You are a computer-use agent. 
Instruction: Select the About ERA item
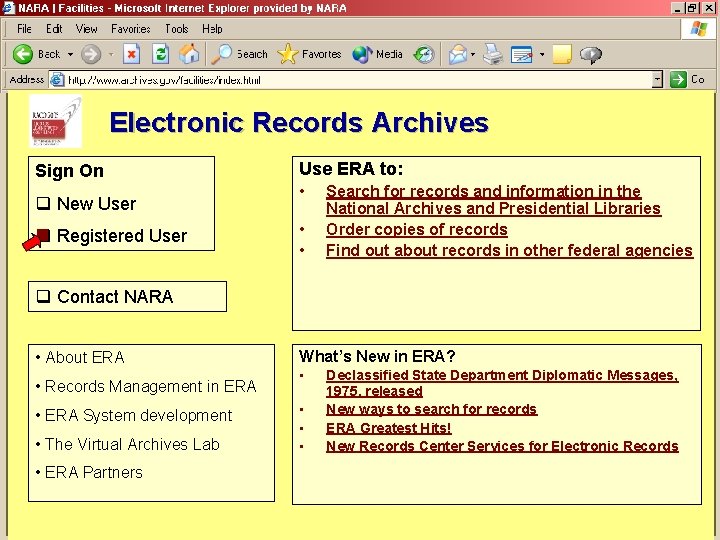coord(84,357)
